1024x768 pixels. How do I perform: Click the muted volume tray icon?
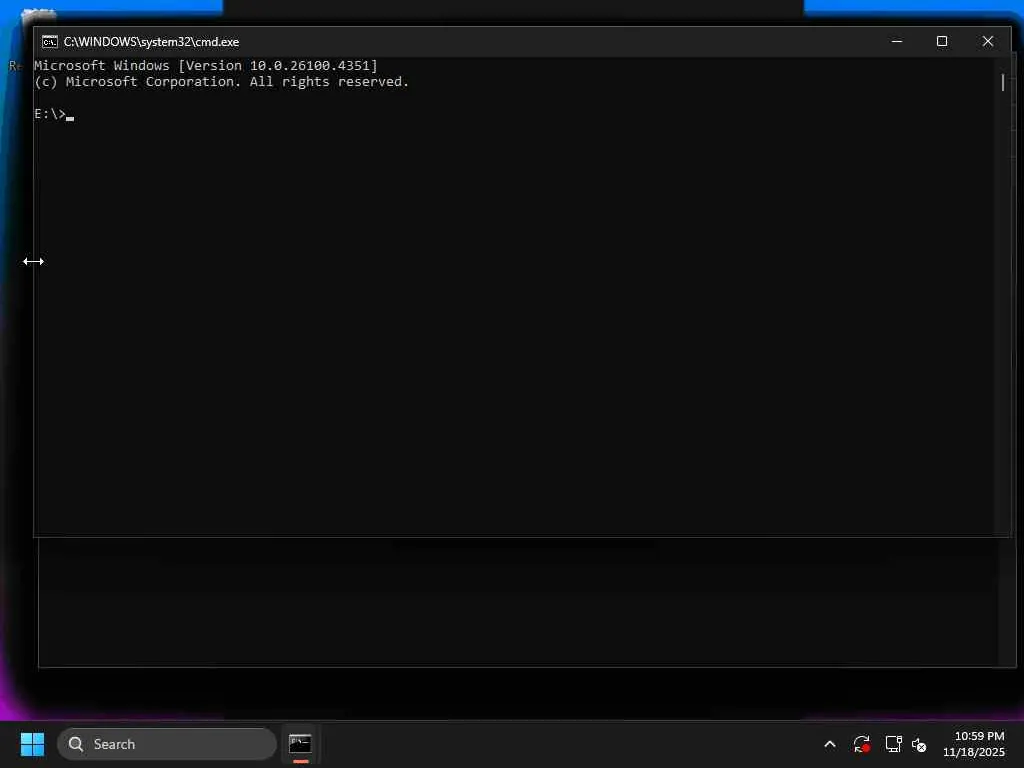pyautogui.click(x=919, y=744)
